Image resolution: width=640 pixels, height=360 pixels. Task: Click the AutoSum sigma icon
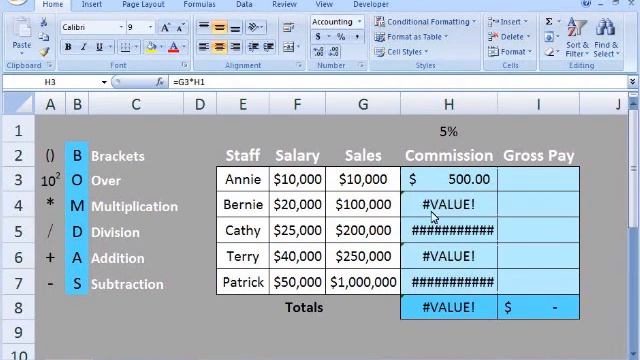click(549, 21)
